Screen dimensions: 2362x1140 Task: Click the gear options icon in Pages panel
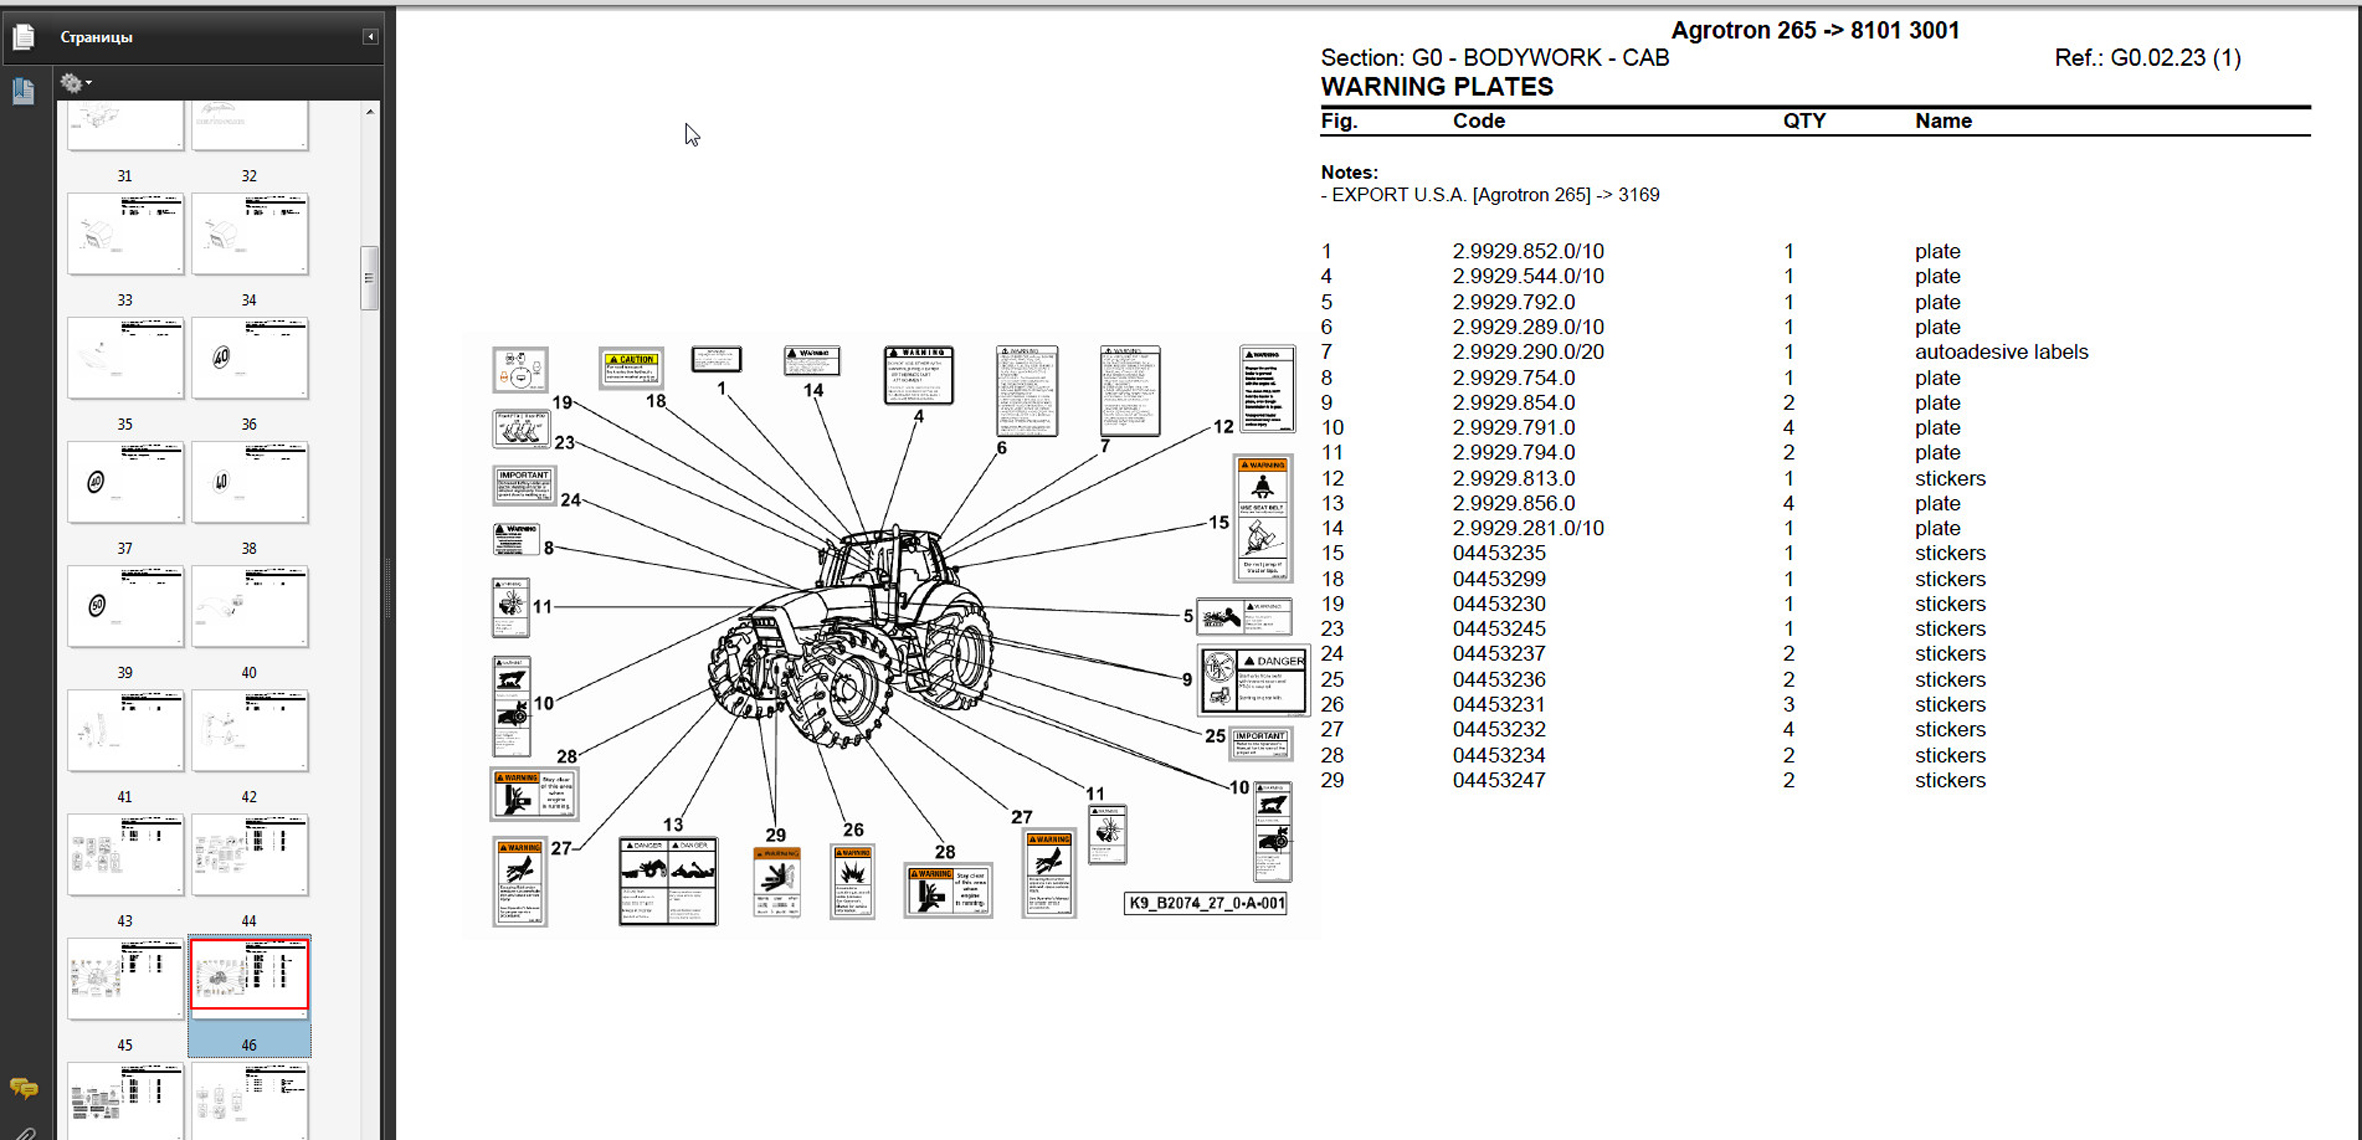(70, 83)
